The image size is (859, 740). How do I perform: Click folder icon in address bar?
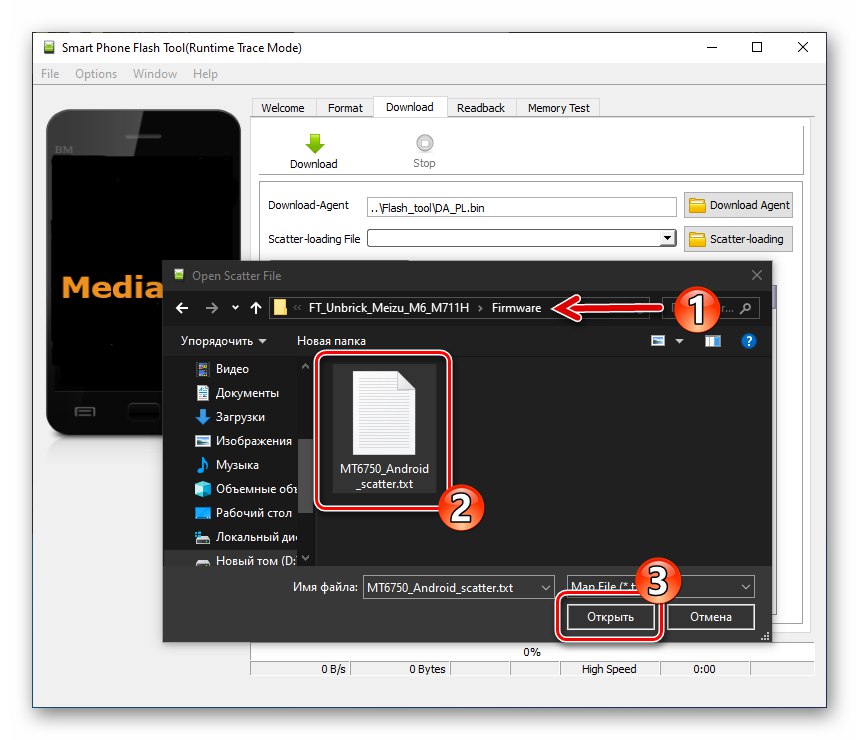(x=280, y=308)
